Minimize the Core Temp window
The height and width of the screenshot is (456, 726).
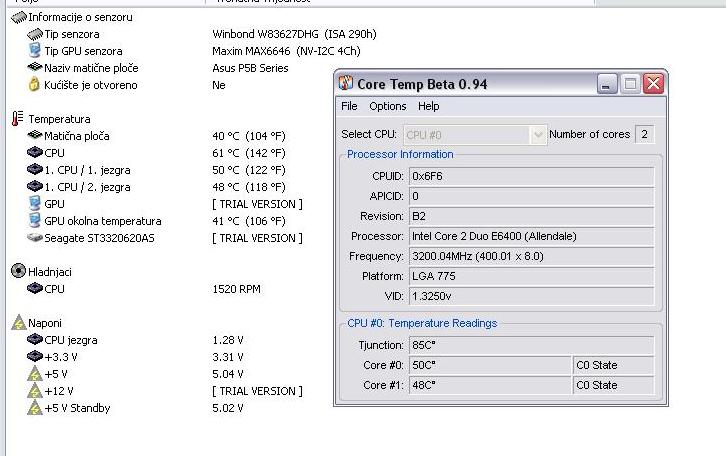click(x=607, y=84)
